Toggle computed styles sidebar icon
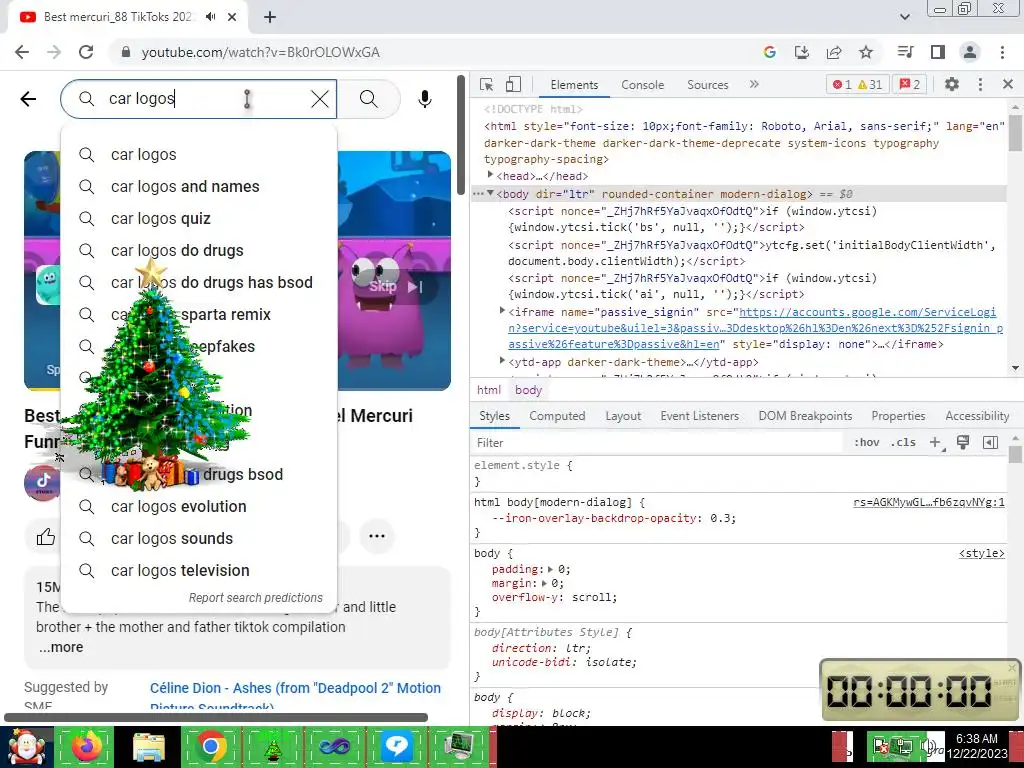Image resolution: width=1024 pixels, height=768 pixels. (990, 443)
